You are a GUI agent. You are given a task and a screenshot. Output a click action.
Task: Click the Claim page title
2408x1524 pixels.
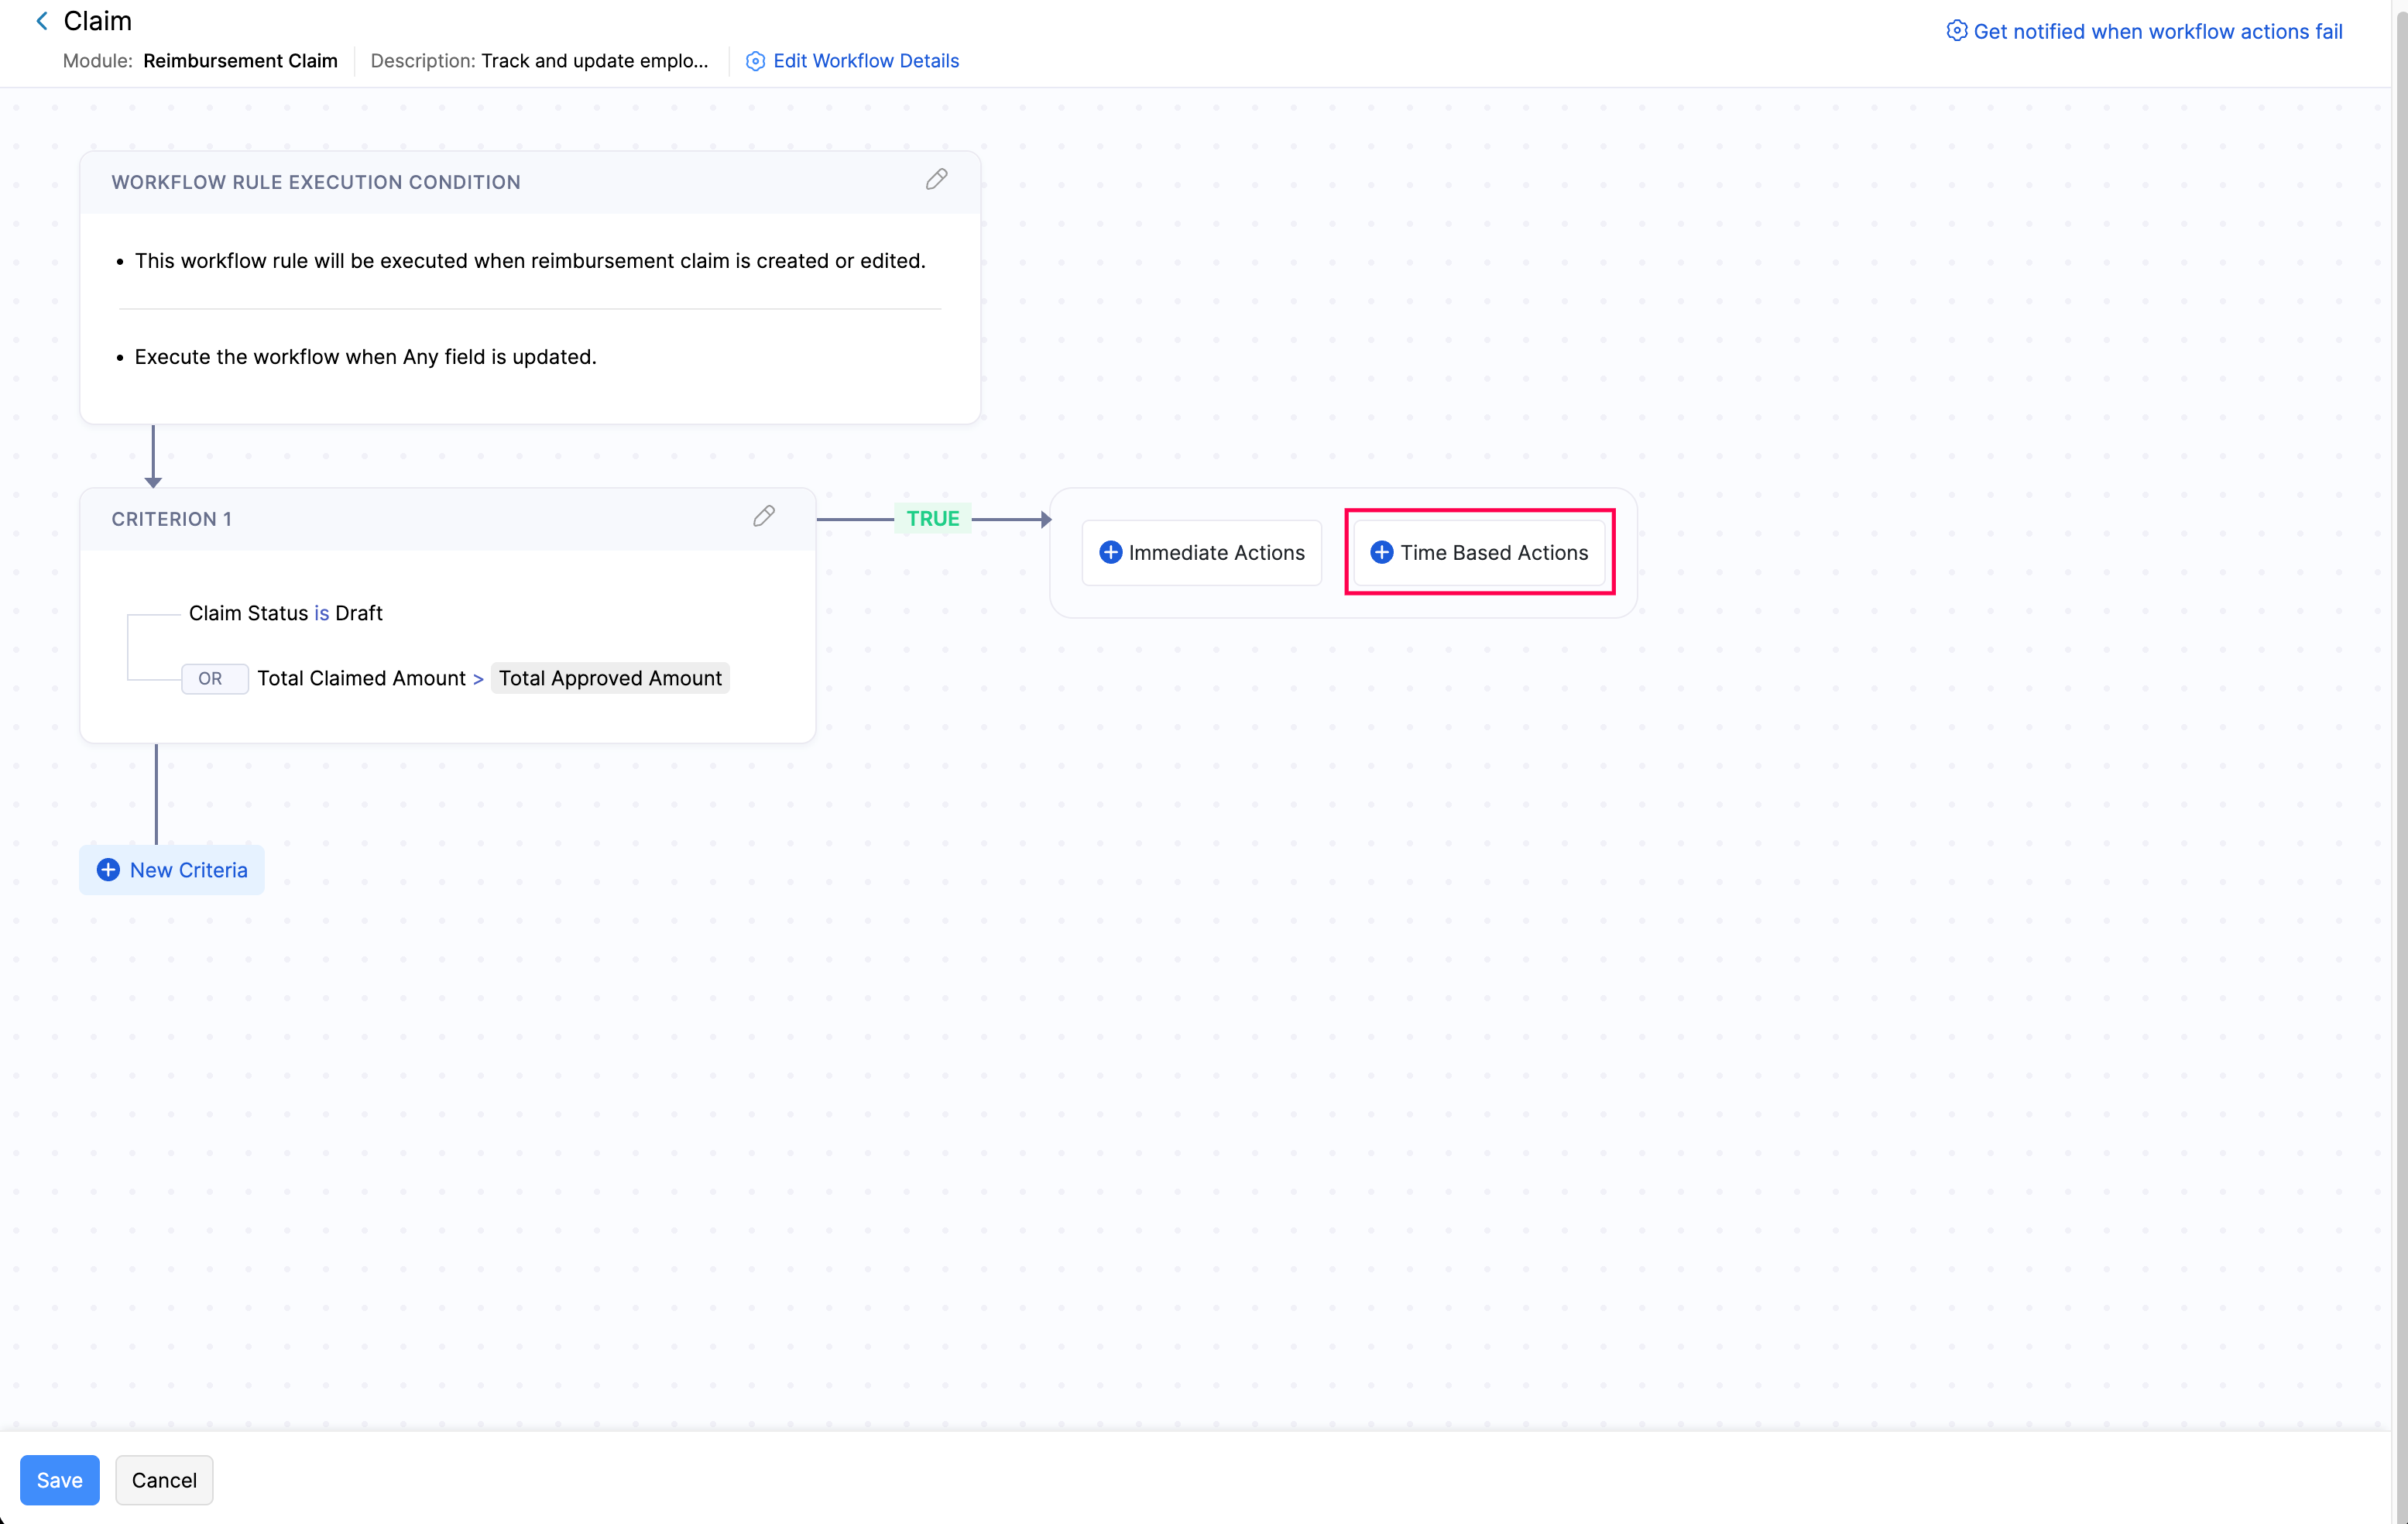point(97,21)
